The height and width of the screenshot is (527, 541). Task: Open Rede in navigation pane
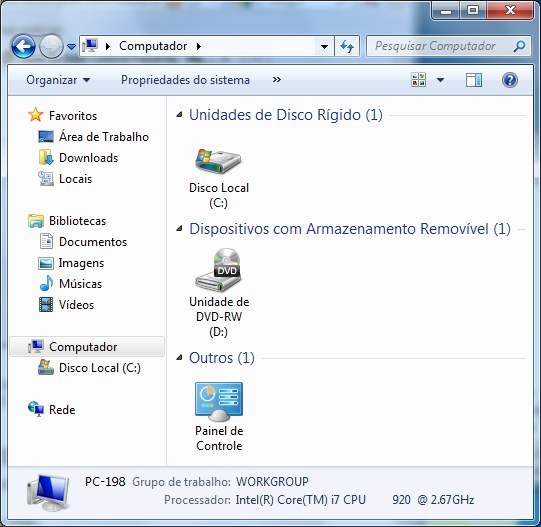pos(62,410)
